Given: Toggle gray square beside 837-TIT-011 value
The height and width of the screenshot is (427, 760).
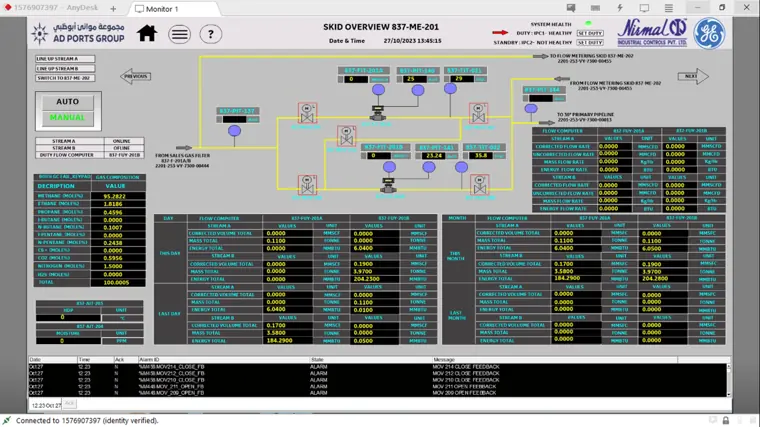Looking at the screenshot, I should click(x=447, y=79).
